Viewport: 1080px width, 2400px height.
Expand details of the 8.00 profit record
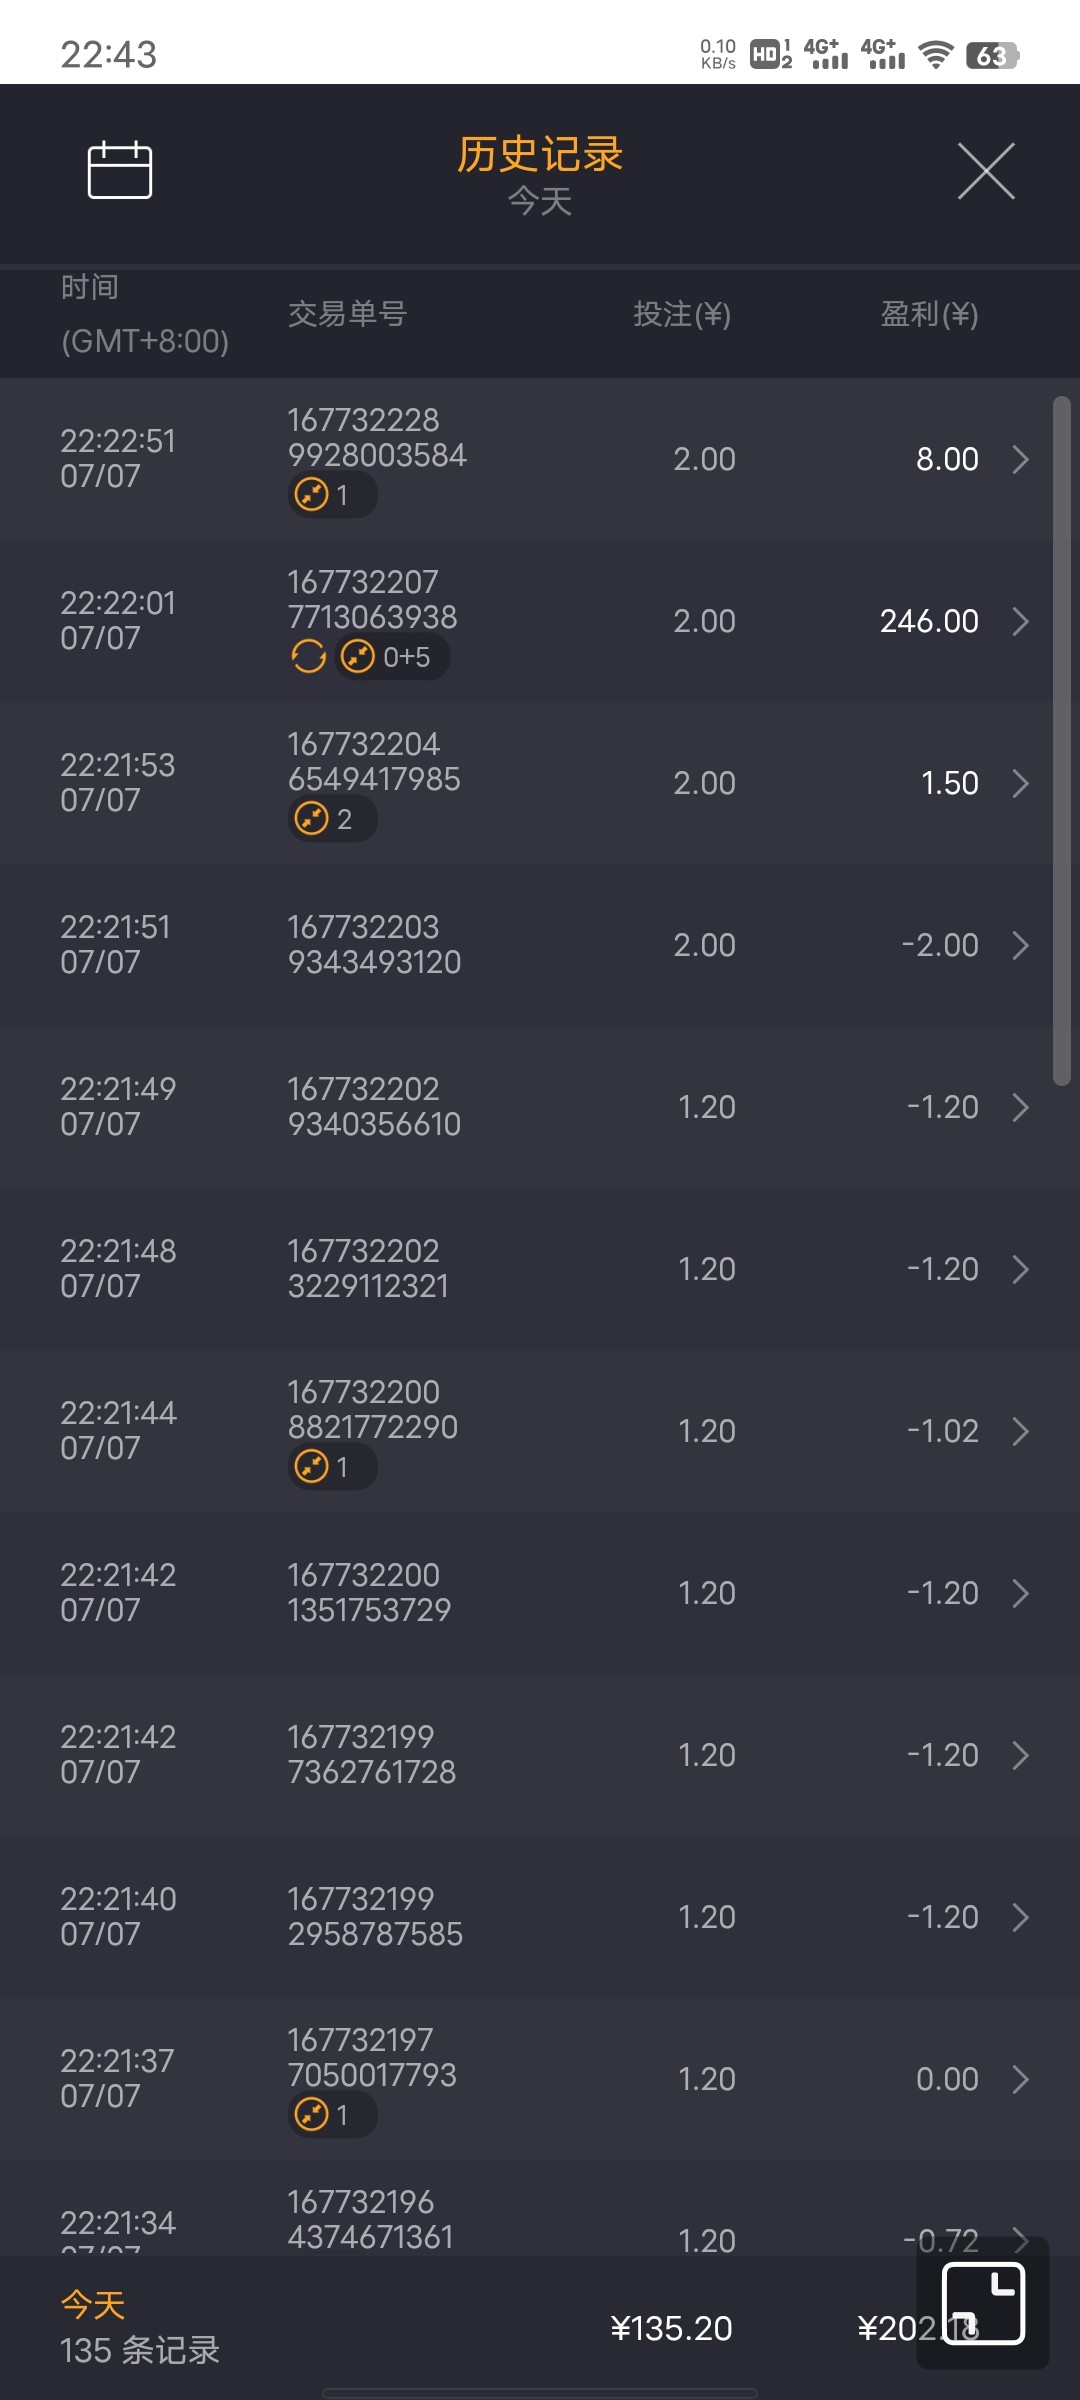(x=1020, y=460)
